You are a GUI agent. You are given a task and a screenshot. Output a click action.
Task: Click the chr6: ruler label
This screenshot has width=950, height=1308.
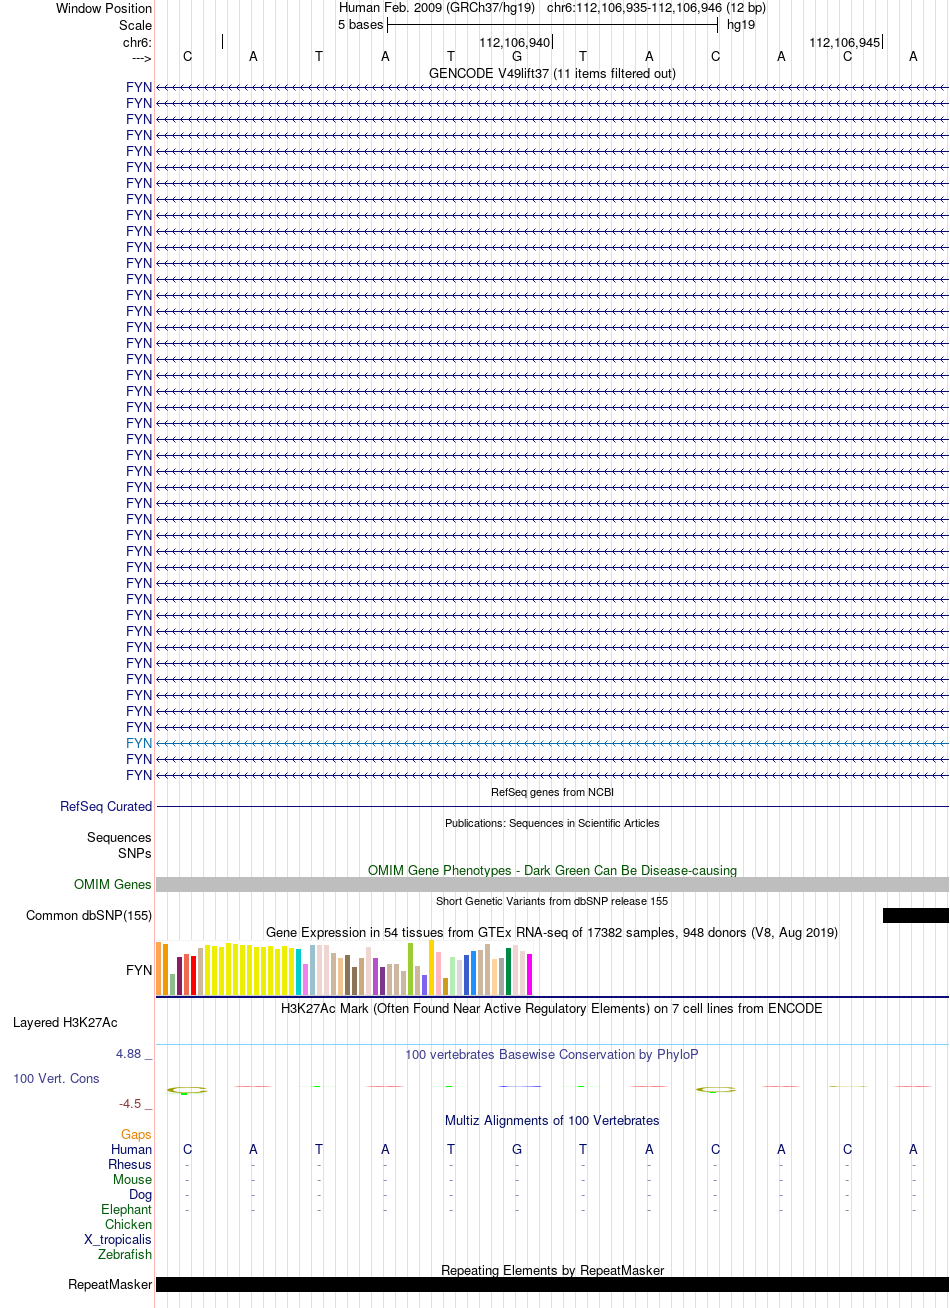pos(138,42)
